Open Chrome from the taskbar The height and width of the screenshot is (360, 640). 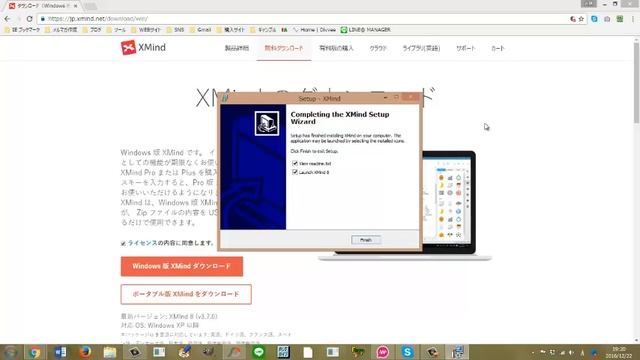[35, 352]
